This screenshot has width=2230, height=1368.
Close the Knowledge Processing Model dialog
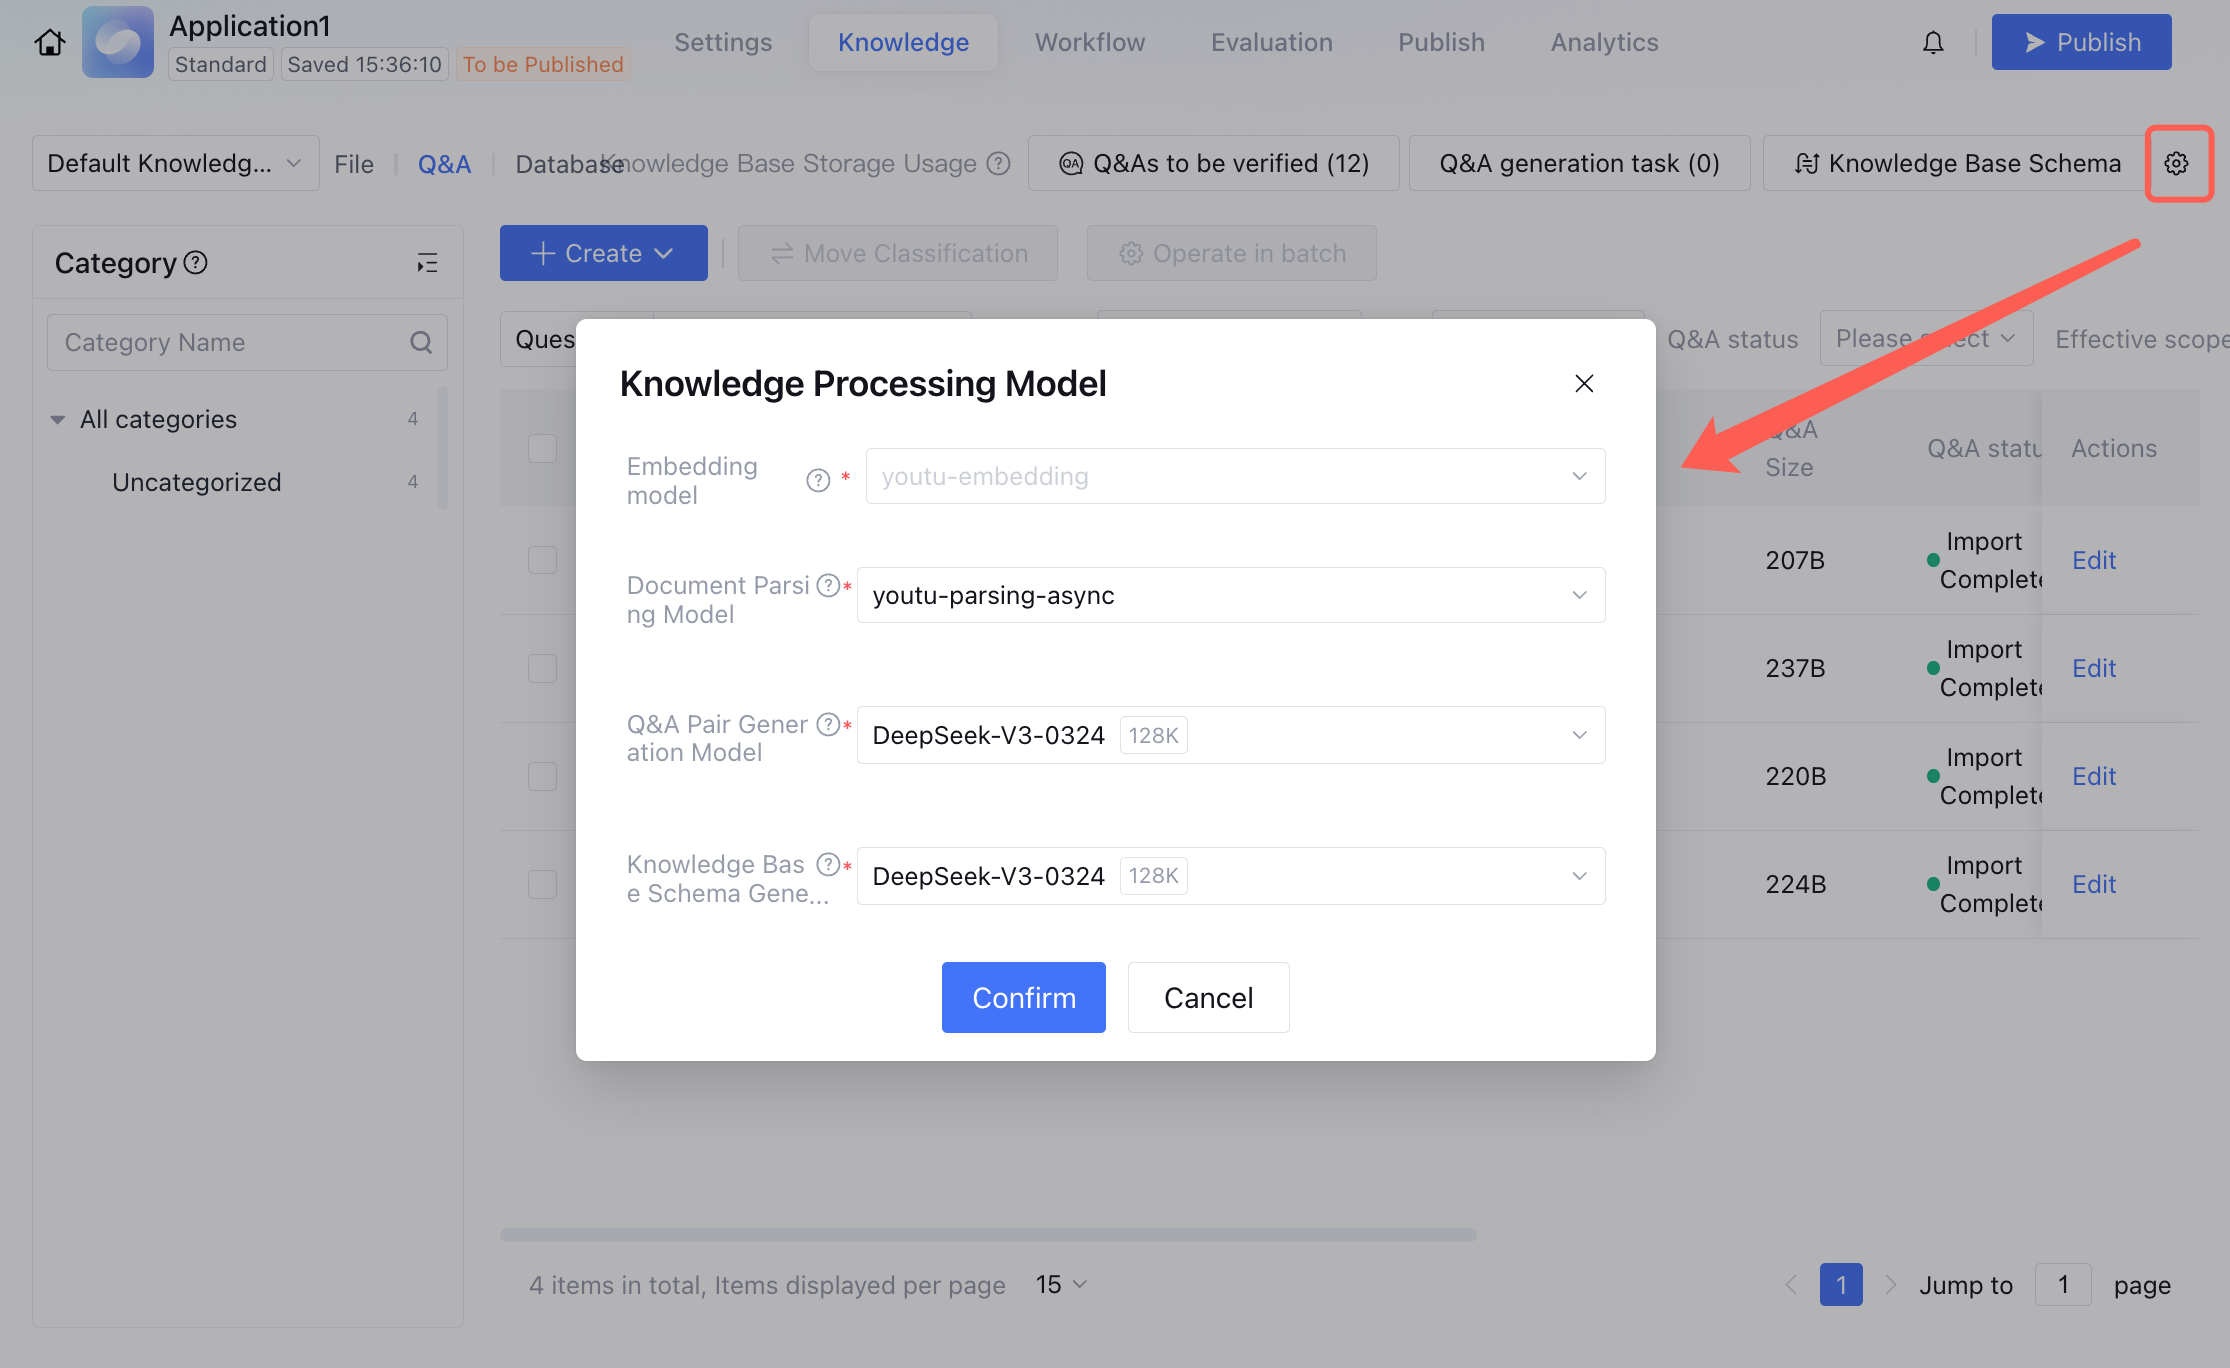(x=1584, y=383)
